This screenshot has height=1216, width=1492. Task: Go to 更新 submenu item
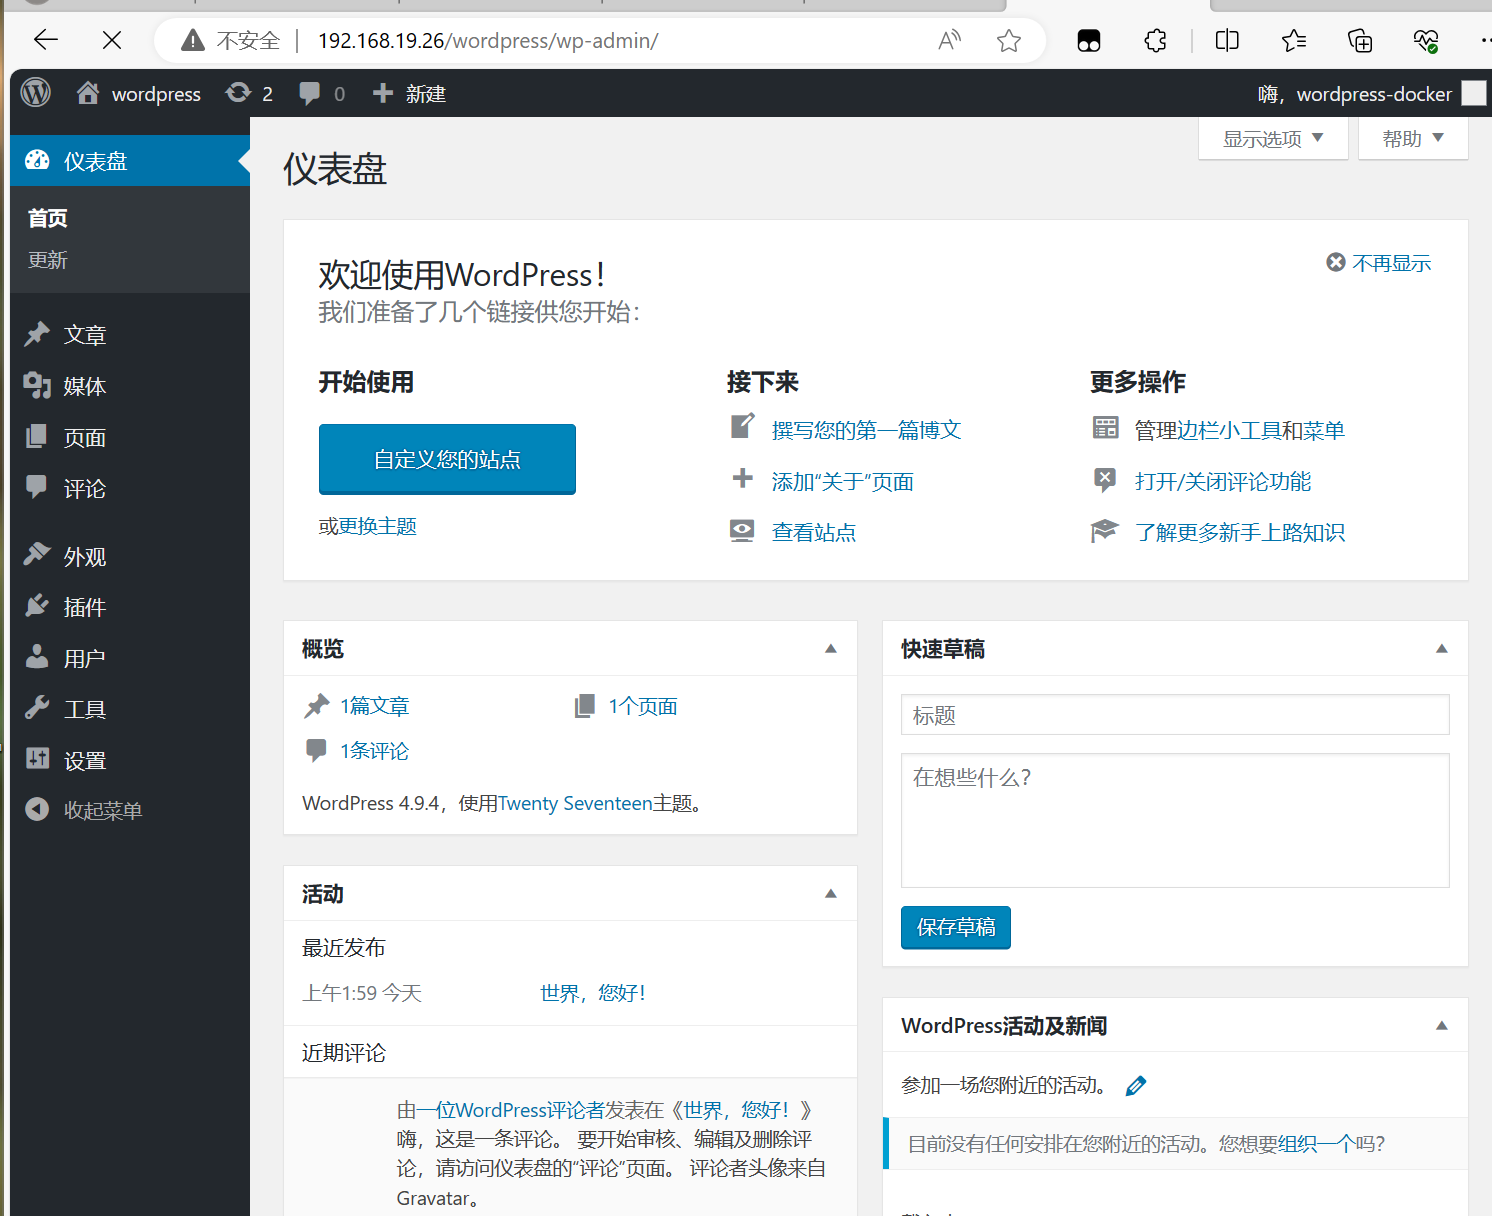tap(48, 260)
